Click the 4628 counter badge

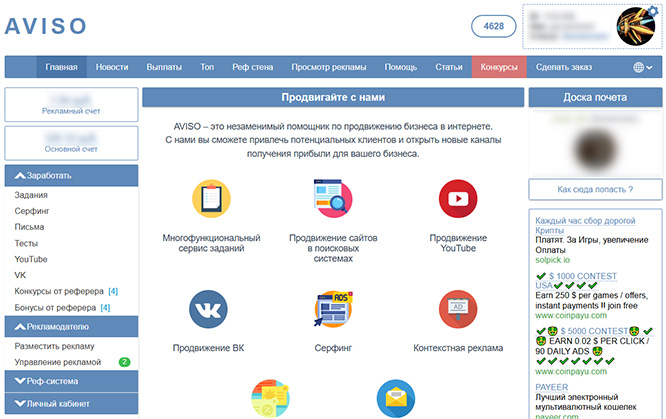492,27
